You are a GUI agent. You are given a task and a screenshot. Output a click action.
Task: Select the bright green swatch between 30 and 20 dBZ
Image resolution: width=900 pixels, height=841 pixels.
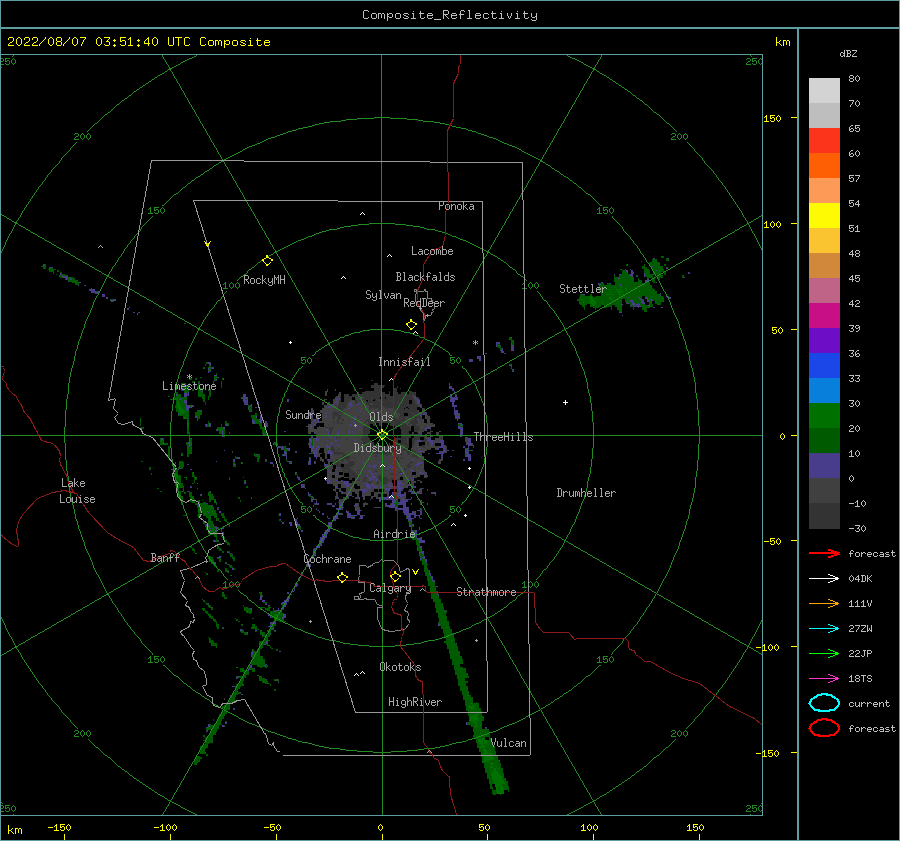point(824,416)
